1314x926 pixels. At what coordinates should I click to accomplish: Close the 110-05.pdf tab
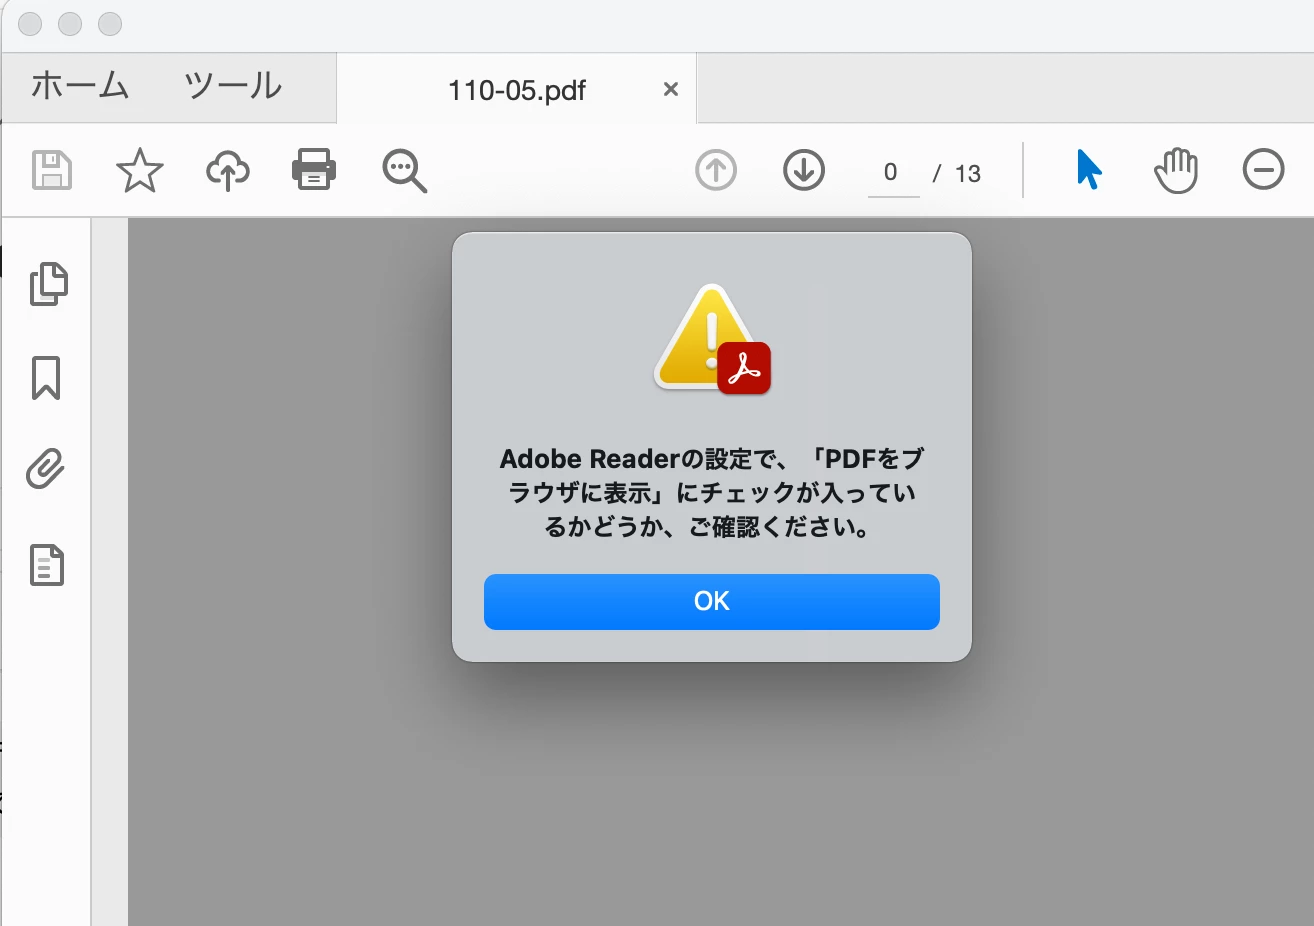tap(671, 90)
